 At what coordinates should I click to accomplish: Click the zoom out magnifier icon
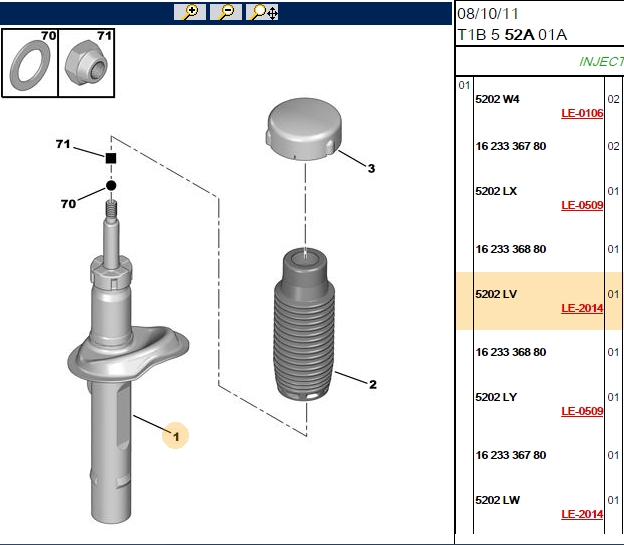(x=226, y=12)
